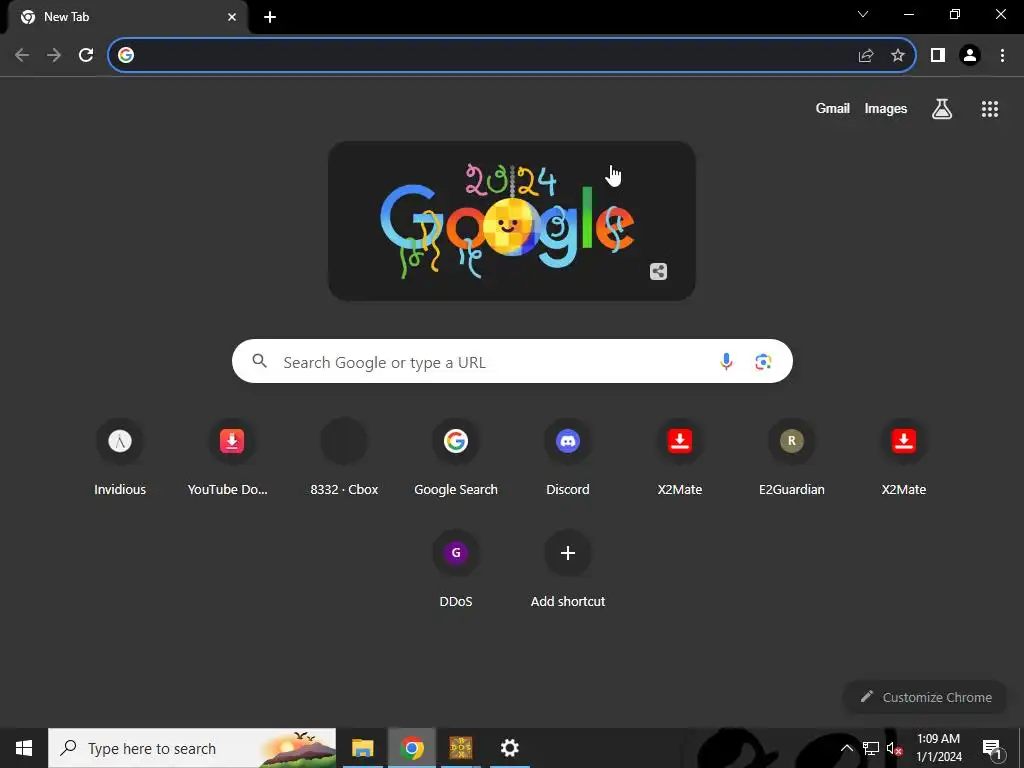Open the clock showing 1:09 AM
This screenshot has height=768, width=1024.
tap(938, 748)
